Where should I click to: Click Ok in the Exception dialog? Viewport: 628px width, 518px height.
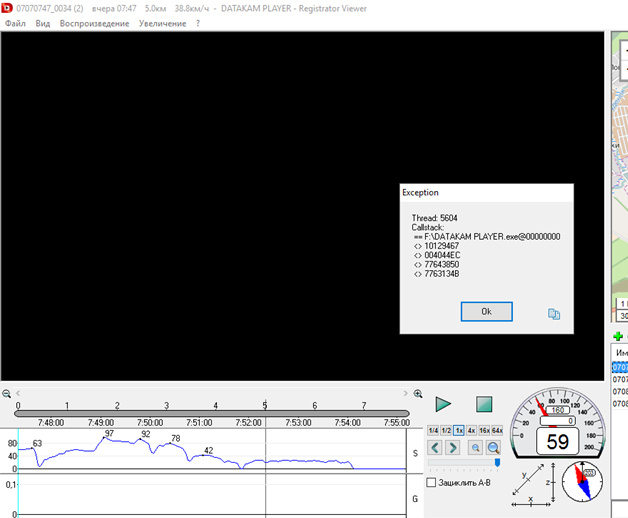pos(486,312)
